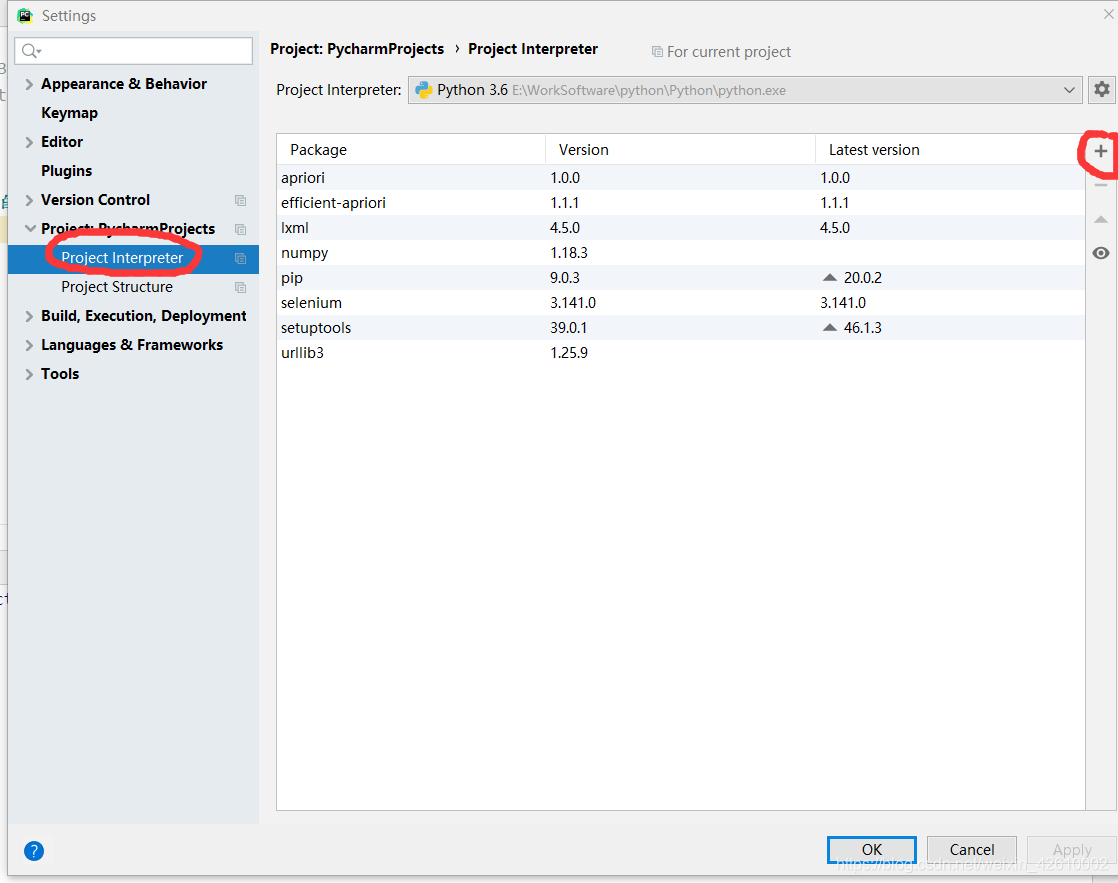Screen dimensions: 1118x883
Task: Expand Languages & Frameworks section
Action: [29, 345]
